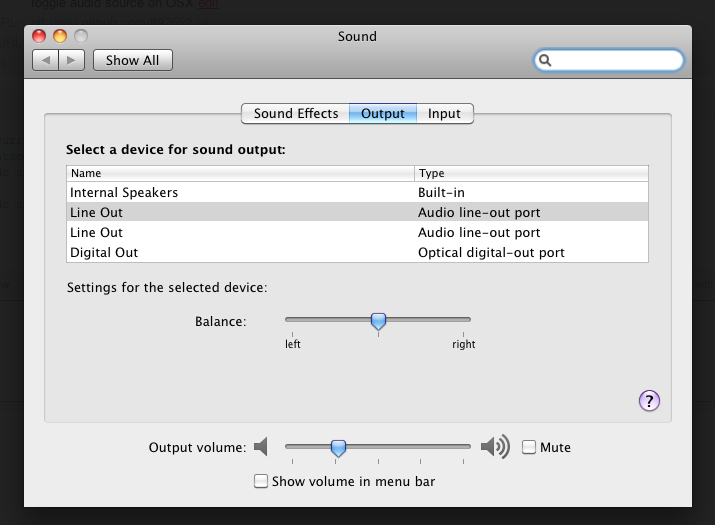The height and width of the screenshot is (525, 715).
Task: Select Digital Out output device
Action: (x=358, y=253)
